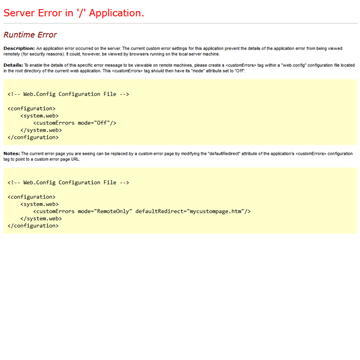
Task: Click the </system.web> tag in second code block
Action: [x=41, y=219]
